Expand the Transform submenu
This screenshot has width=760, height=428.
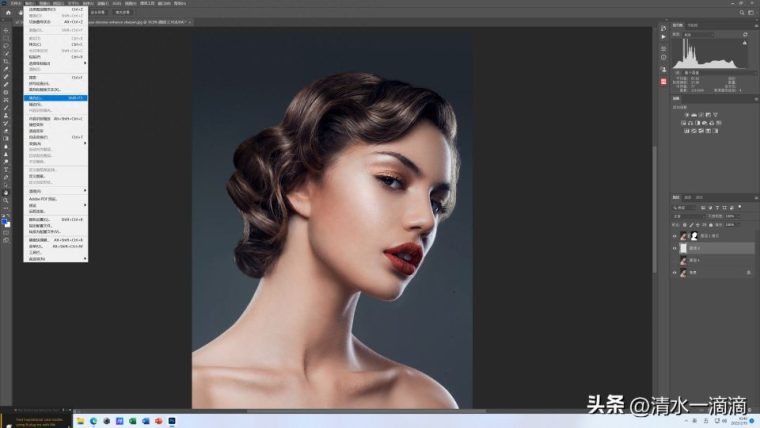click(x=56, y=143)
